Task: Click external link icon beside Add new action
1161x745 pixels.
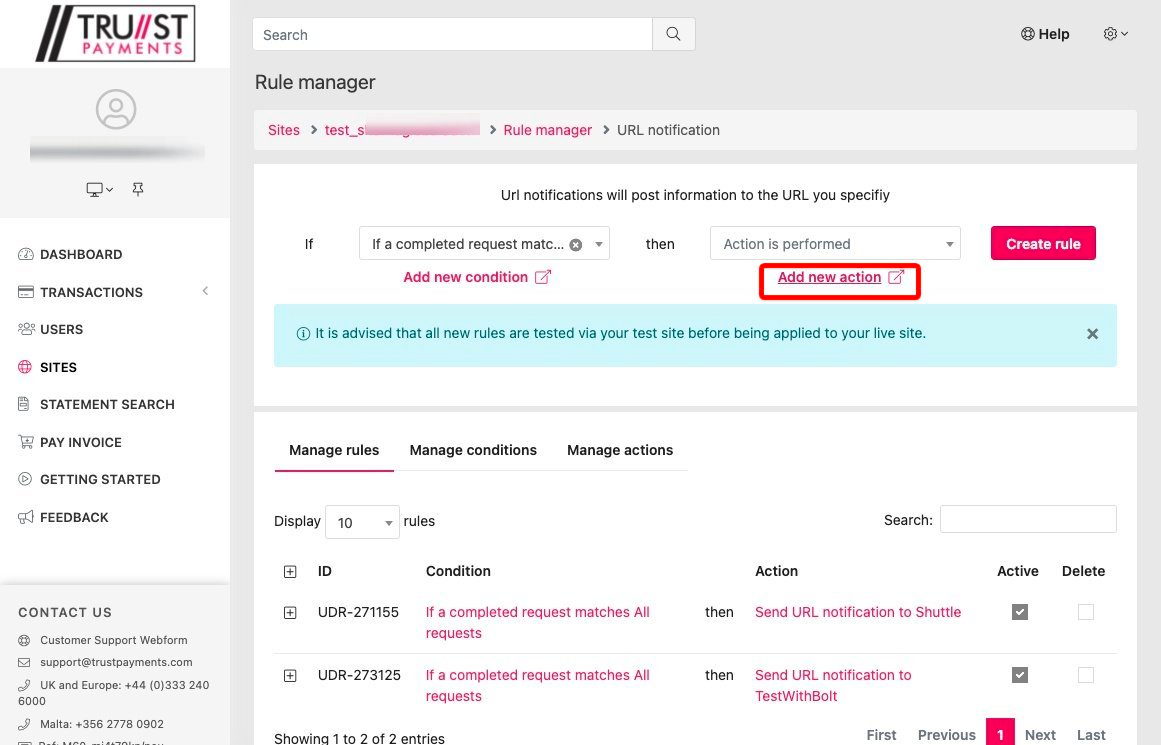Action: tap(896, 277)
